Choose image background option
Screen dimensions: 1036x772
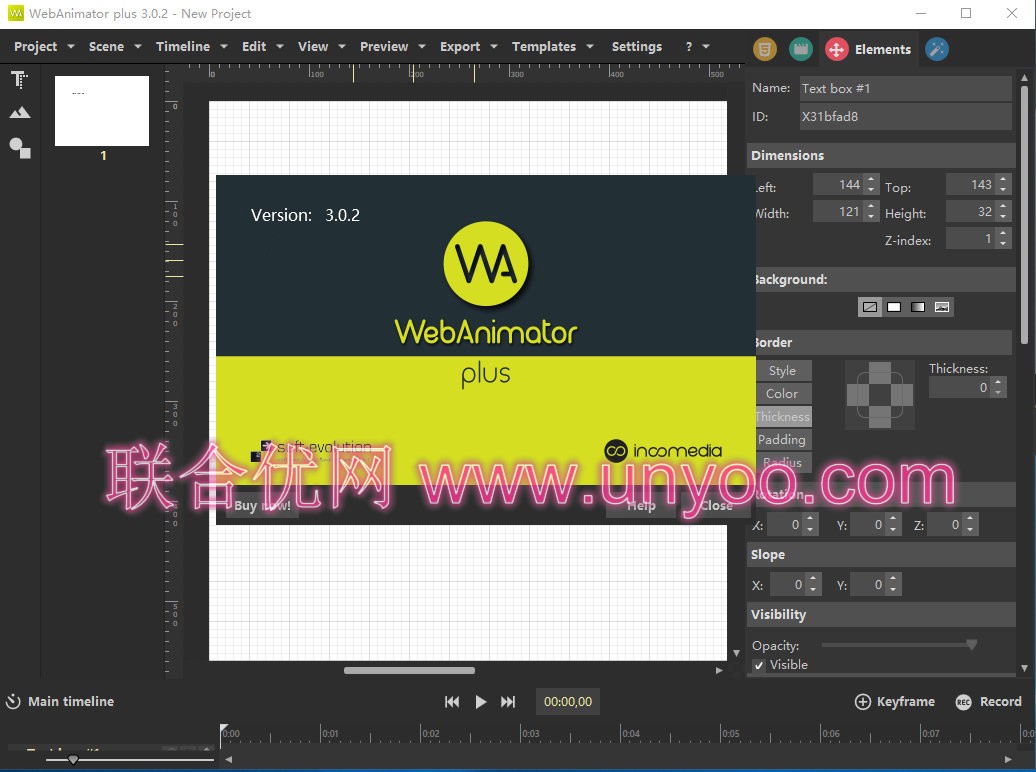942,307
